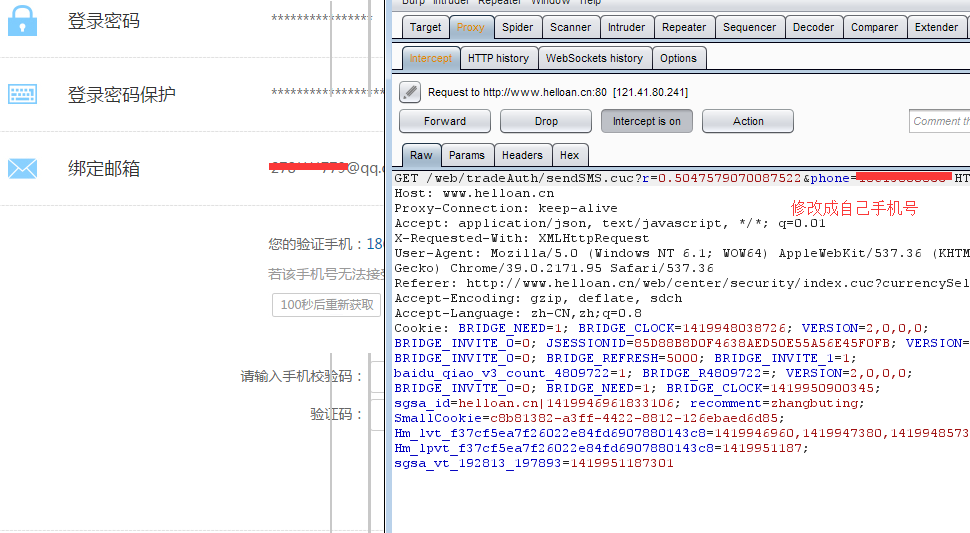Click the Accept-Language header line
Image resolution: width=970 pixels, height=533 pixels.
(x=518, y=313)
